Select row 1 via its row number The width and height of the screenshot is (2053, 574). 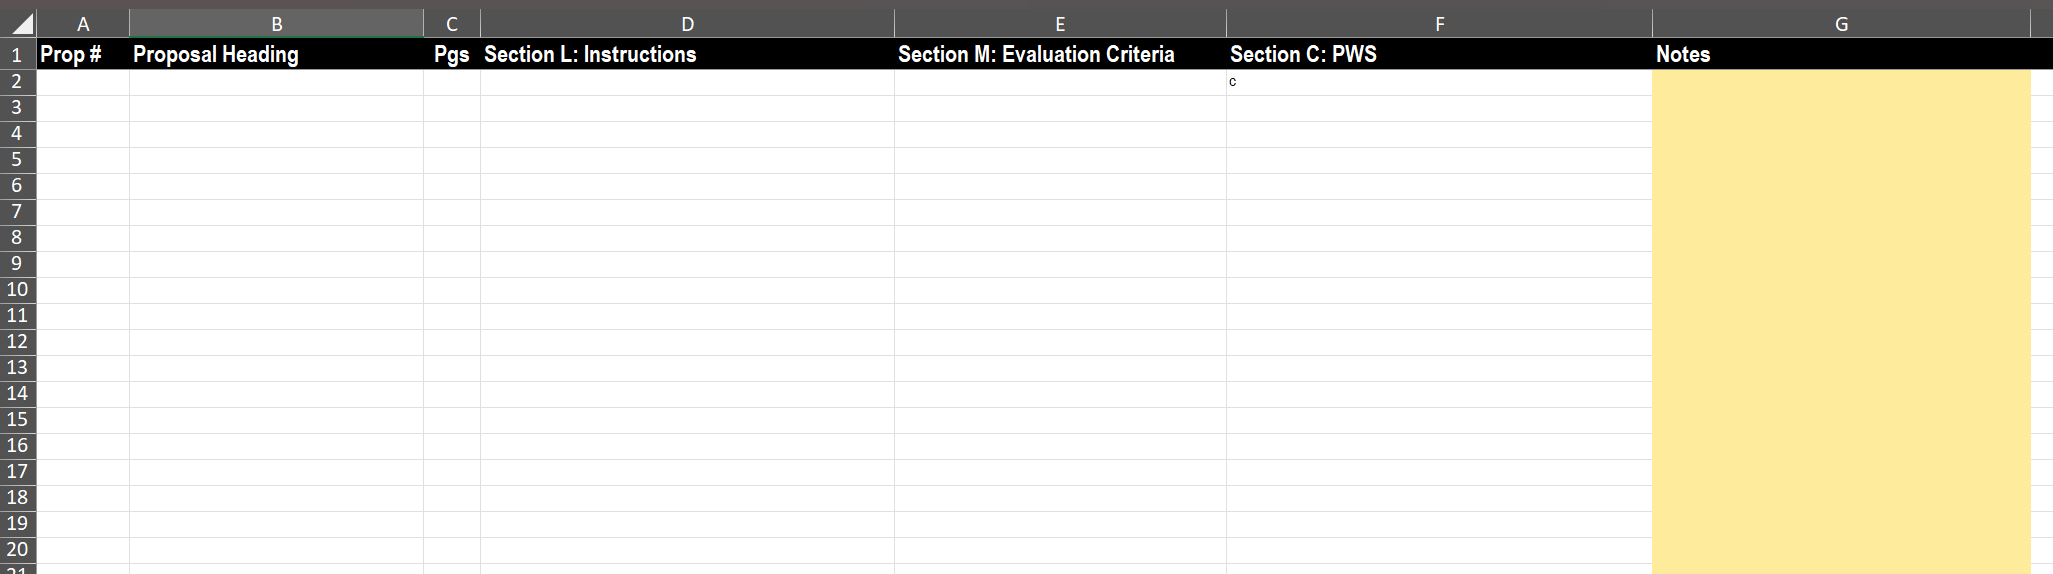coord(17,54)
